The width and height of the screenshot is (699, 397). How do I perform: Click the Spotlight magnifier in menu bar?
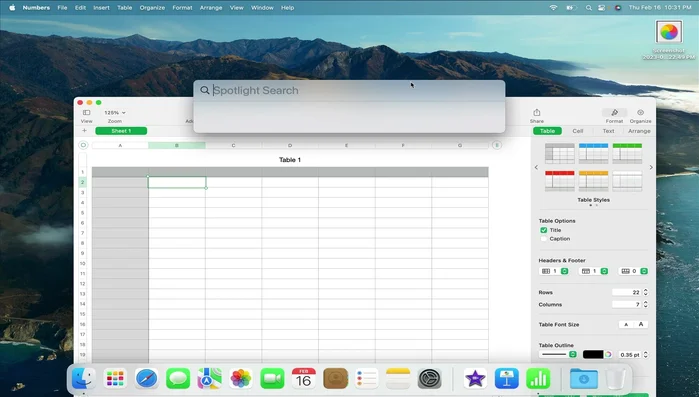click(x=588, y=8)
